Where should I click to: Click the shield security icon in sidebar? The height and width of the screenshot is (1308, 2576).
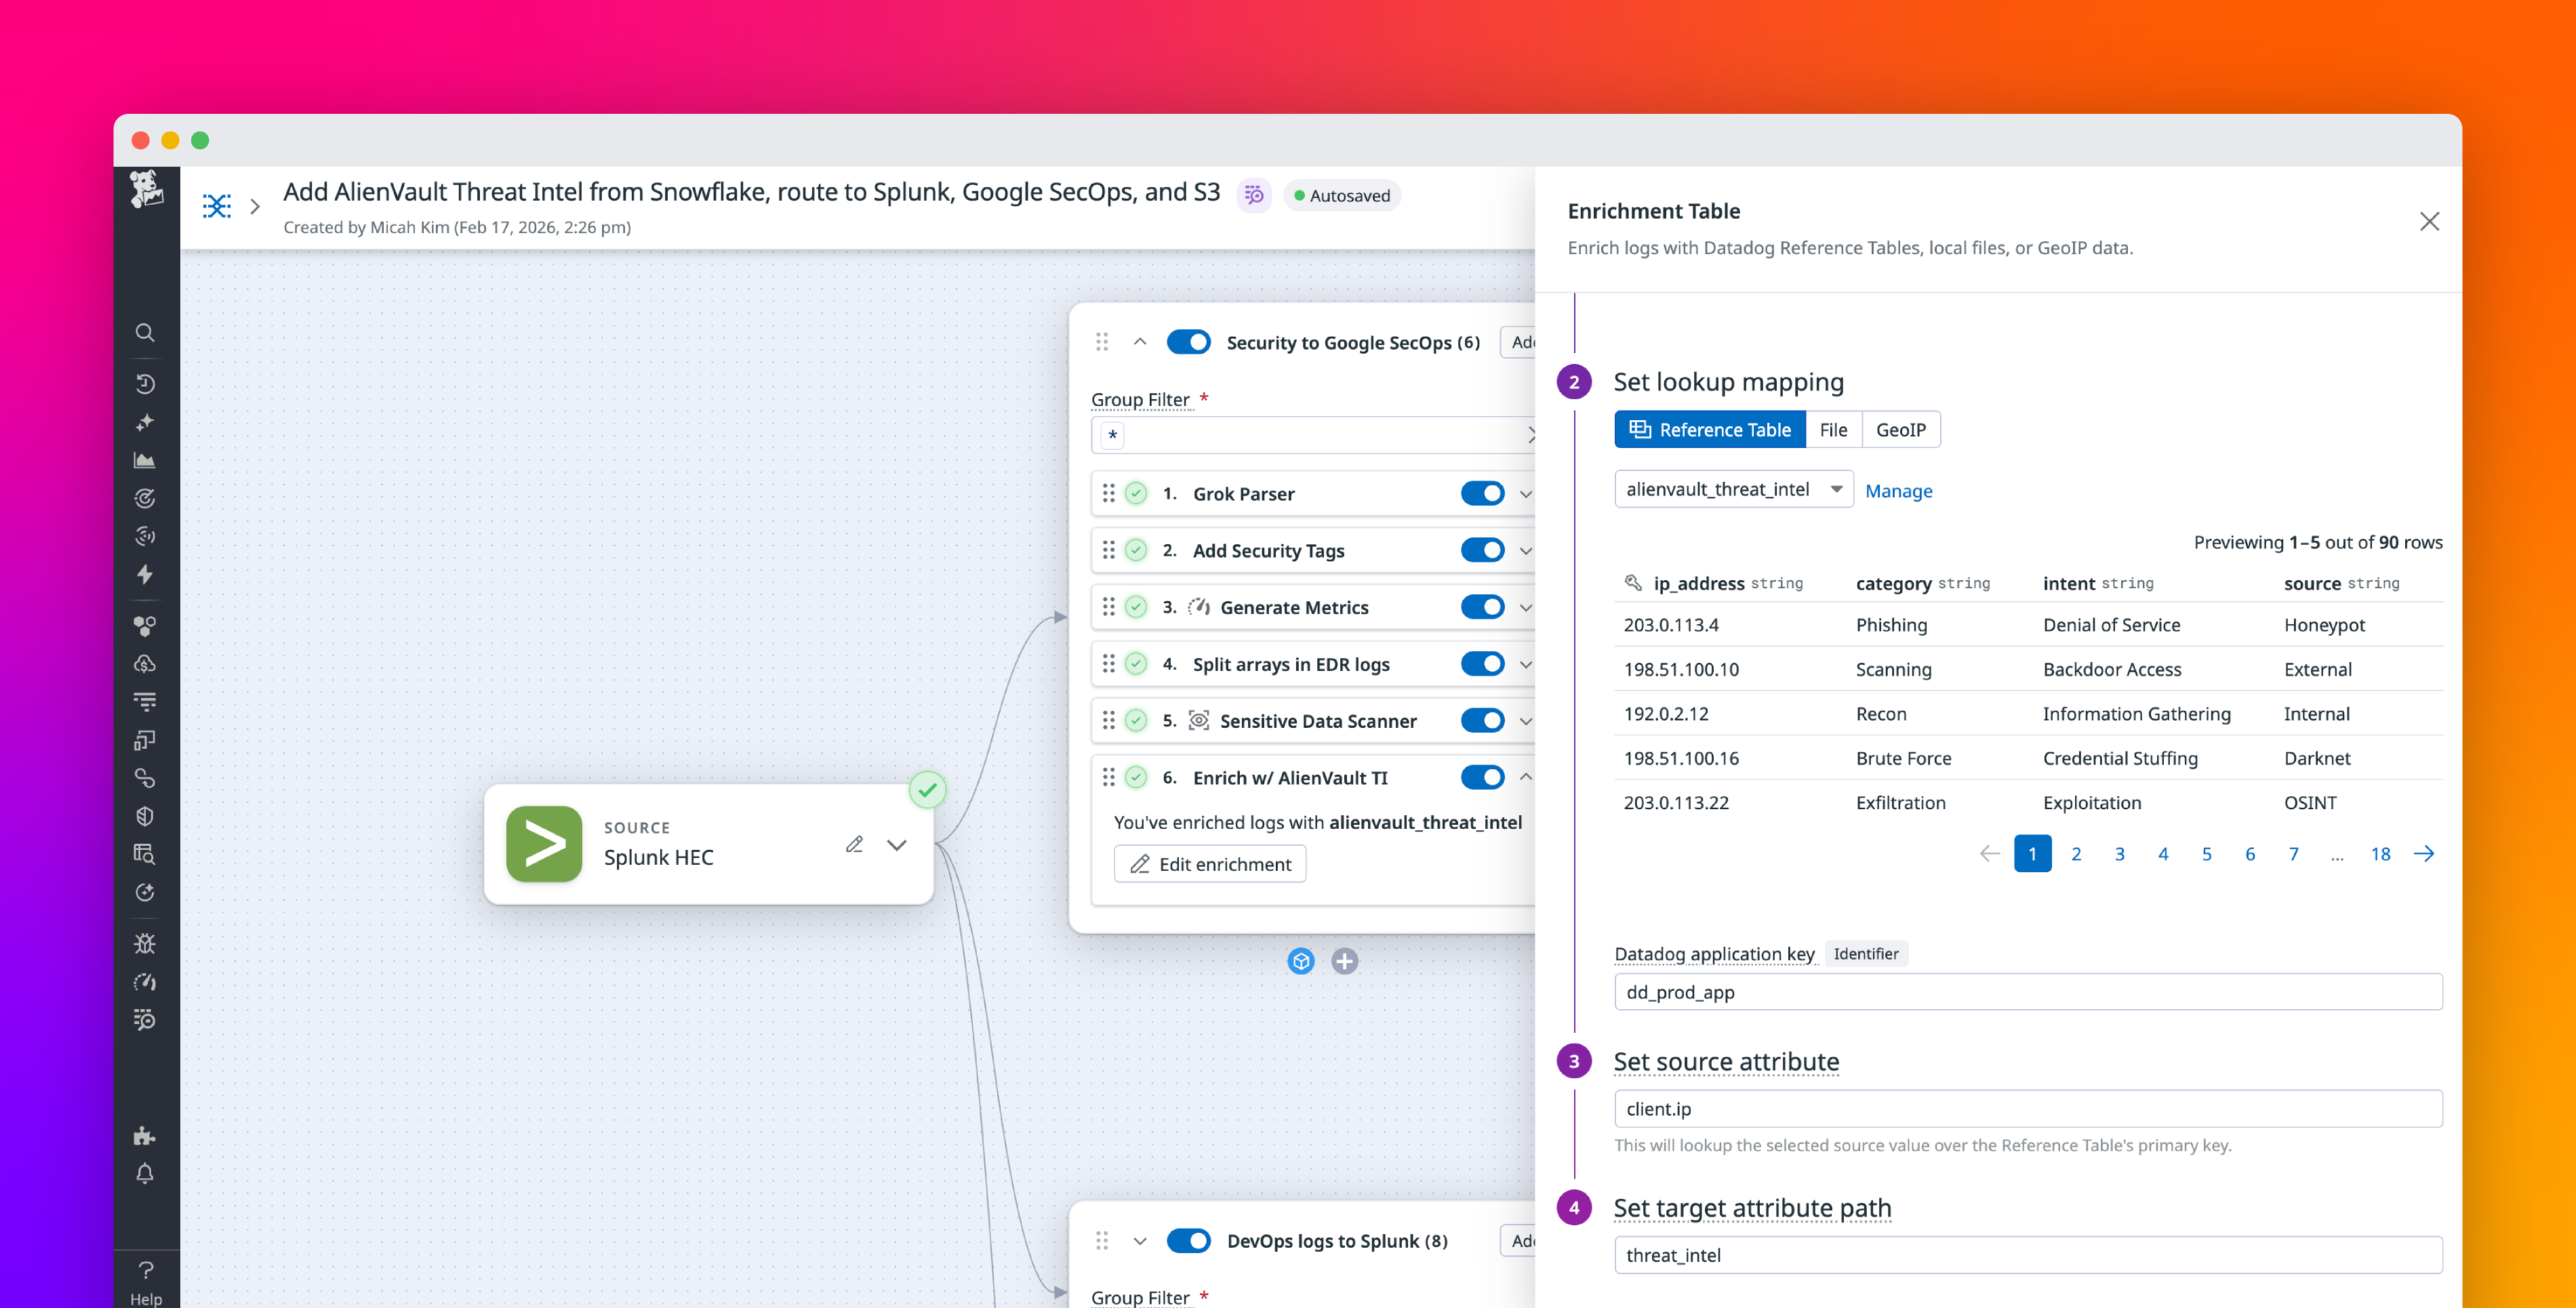(x=145, y=816)
